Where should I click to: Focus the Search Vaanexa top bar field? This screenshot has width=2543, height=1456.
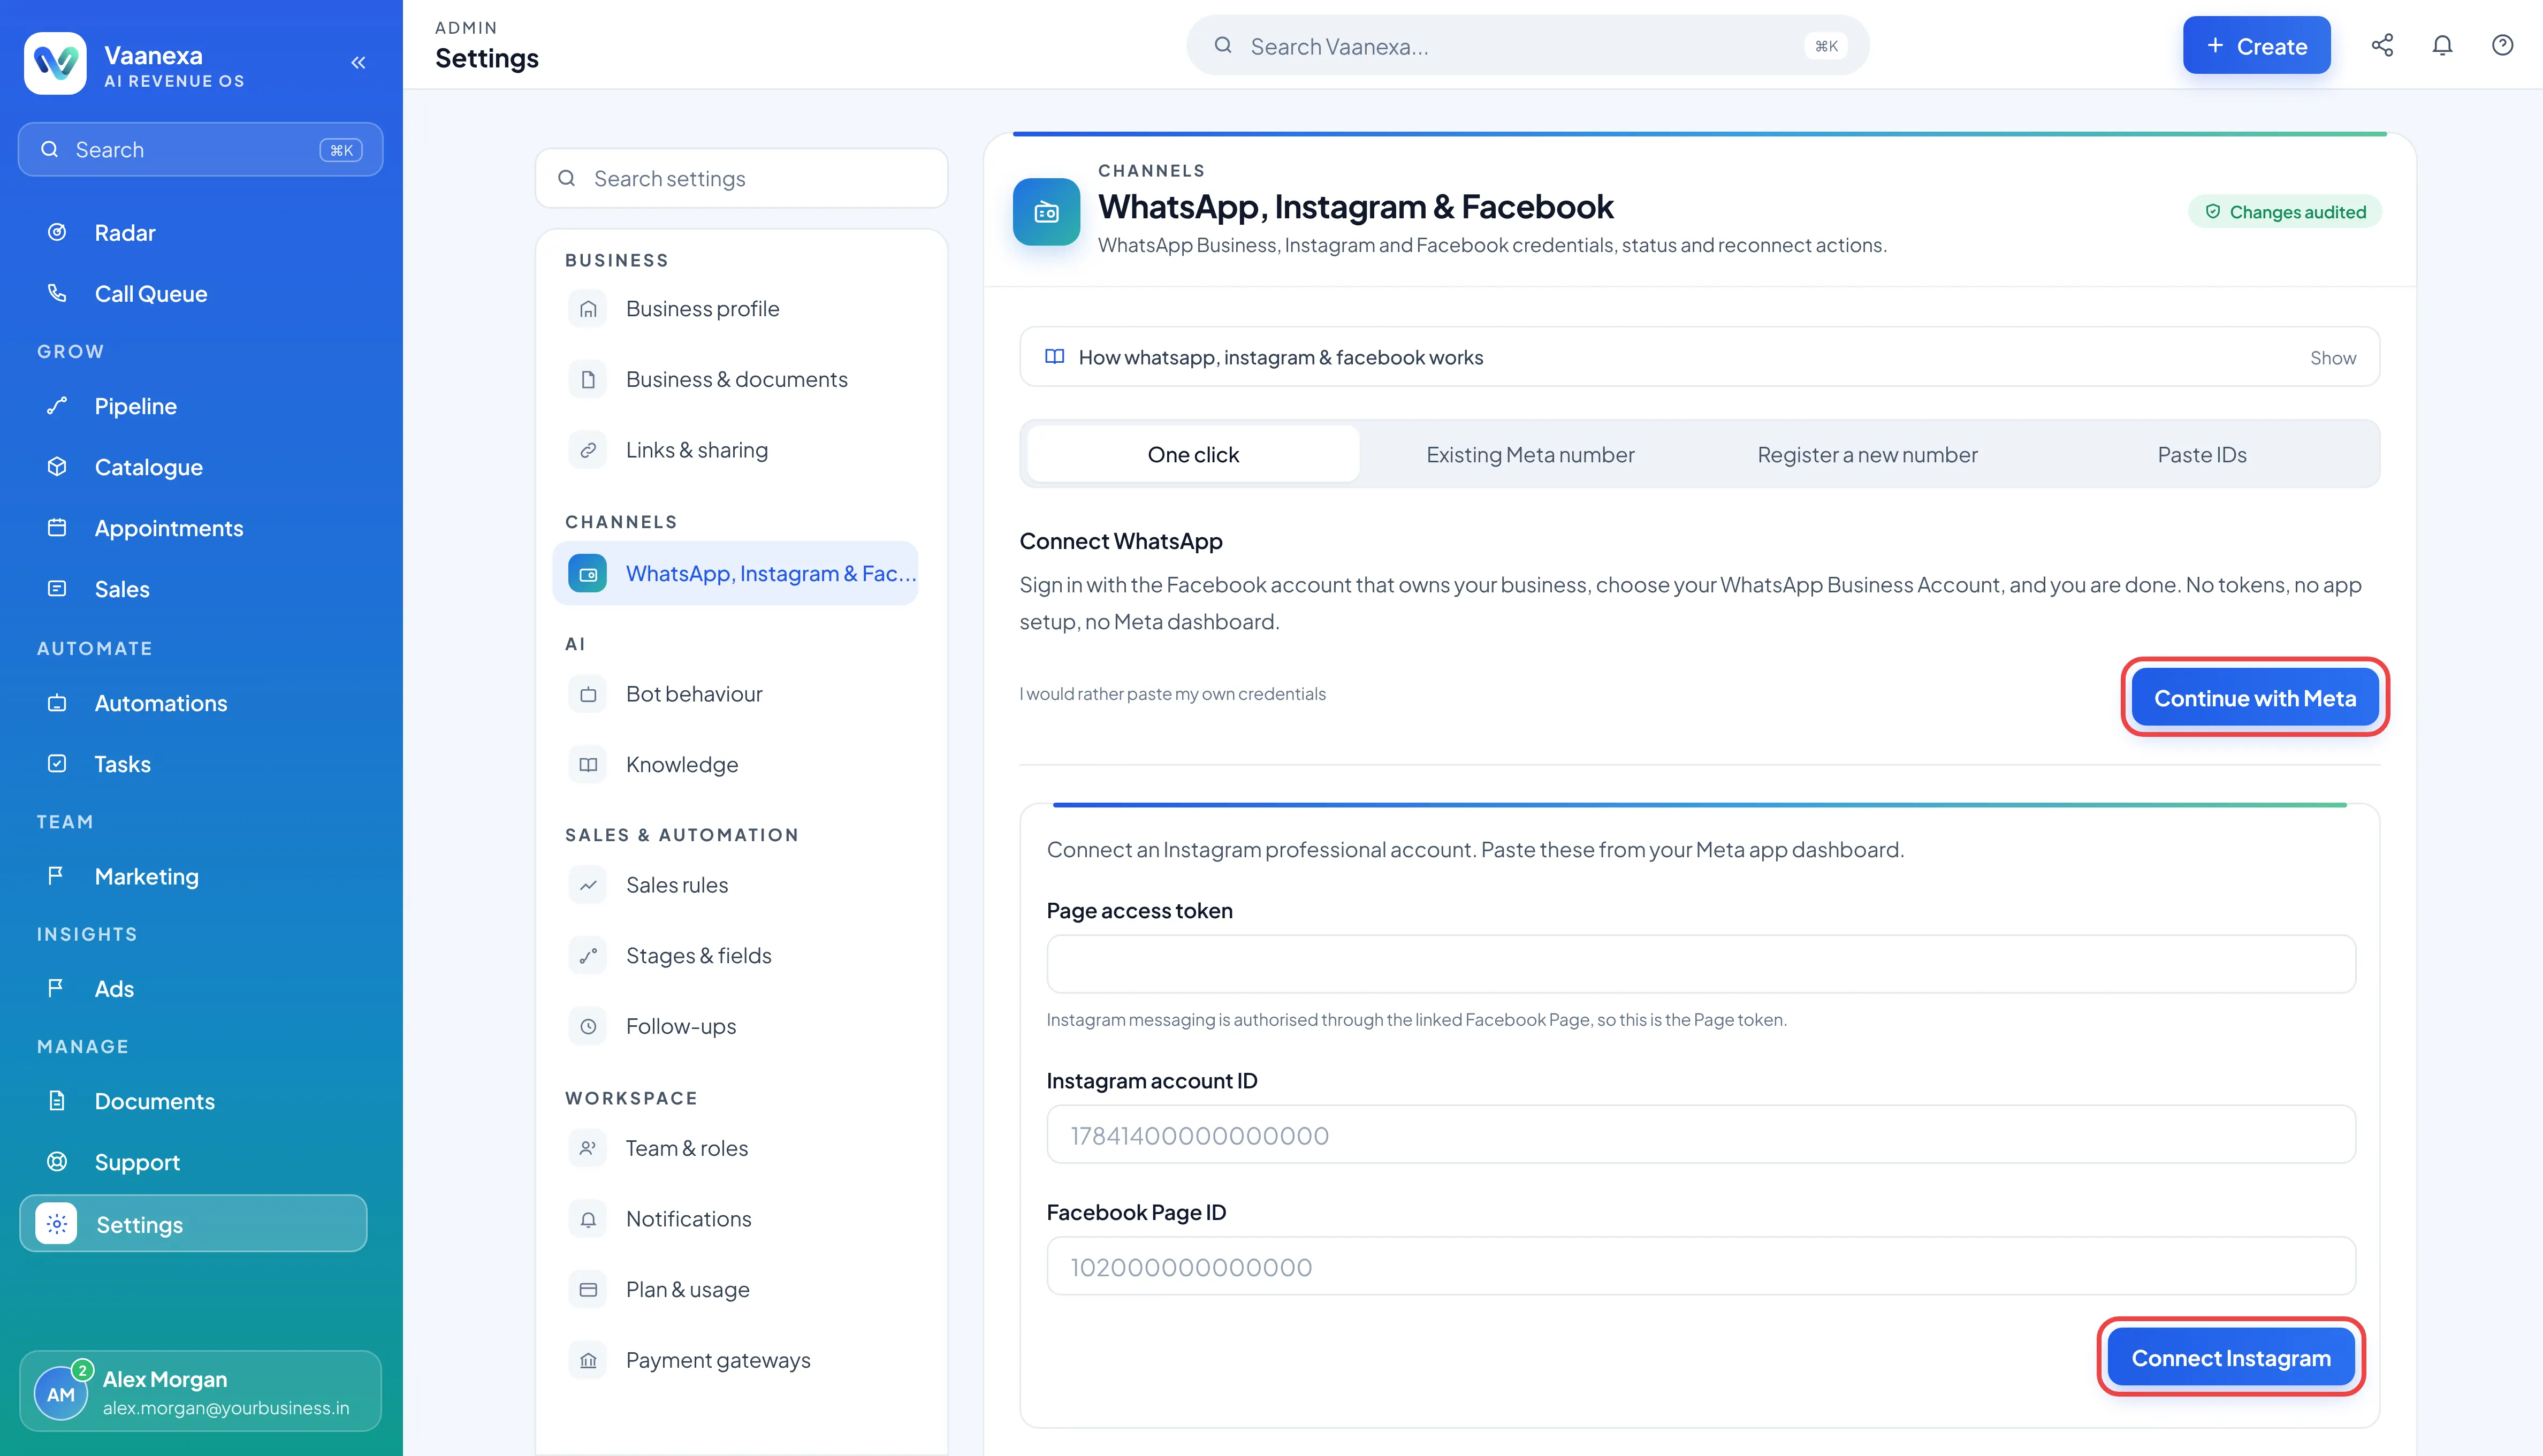point(1527,46)
